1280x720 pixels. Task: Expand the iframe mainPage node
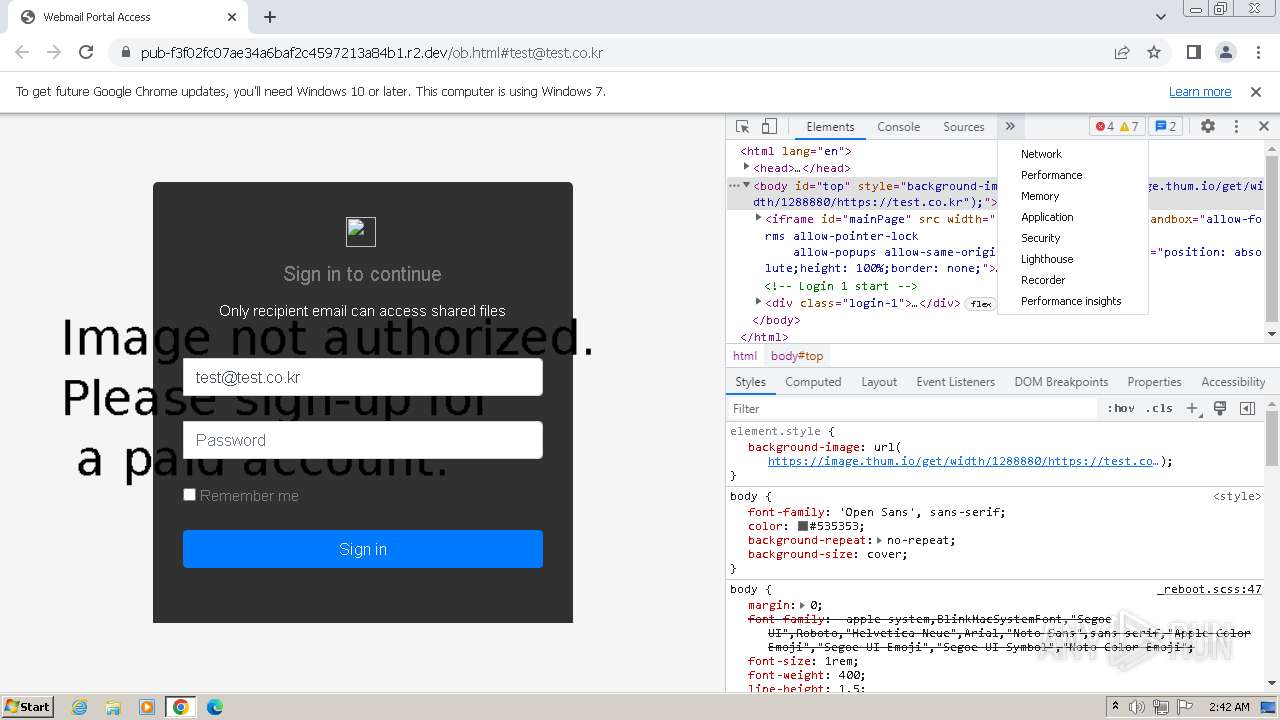tap(758, 217)
